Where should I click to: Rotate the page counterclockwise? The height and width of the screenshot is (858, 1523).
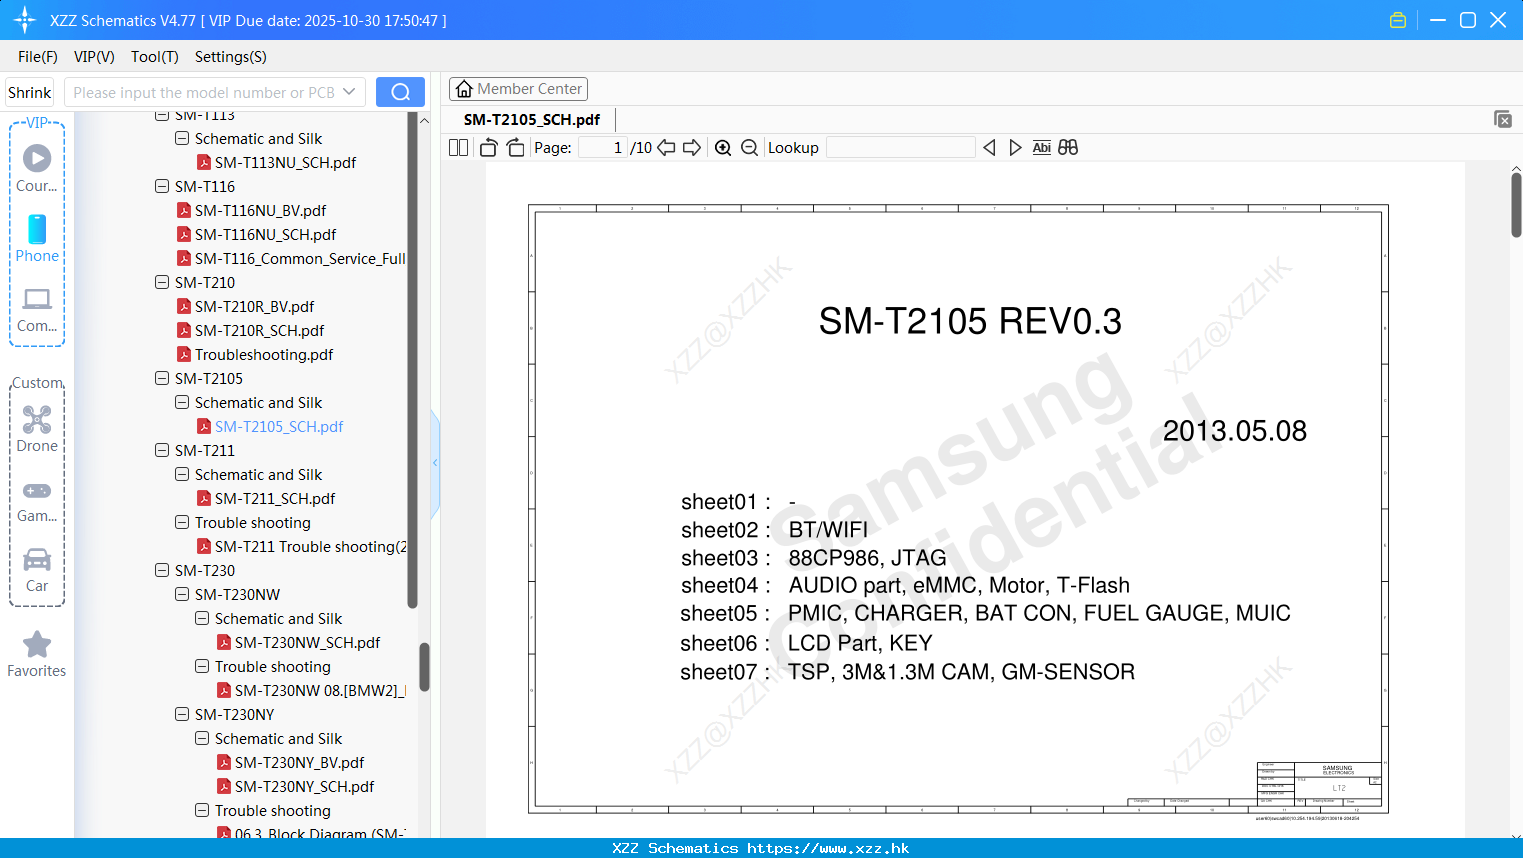tap(488, 148)
